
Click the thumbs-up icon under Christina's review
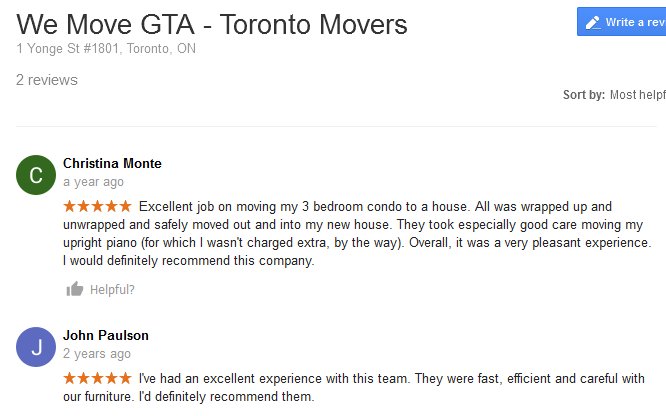pyautogui.click(x=74, y=290)
